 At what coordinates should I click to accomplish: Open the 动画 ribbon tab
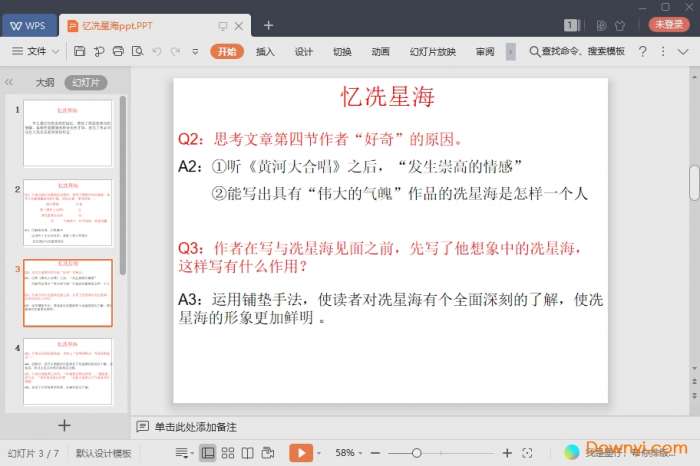(x=380, y=52)
